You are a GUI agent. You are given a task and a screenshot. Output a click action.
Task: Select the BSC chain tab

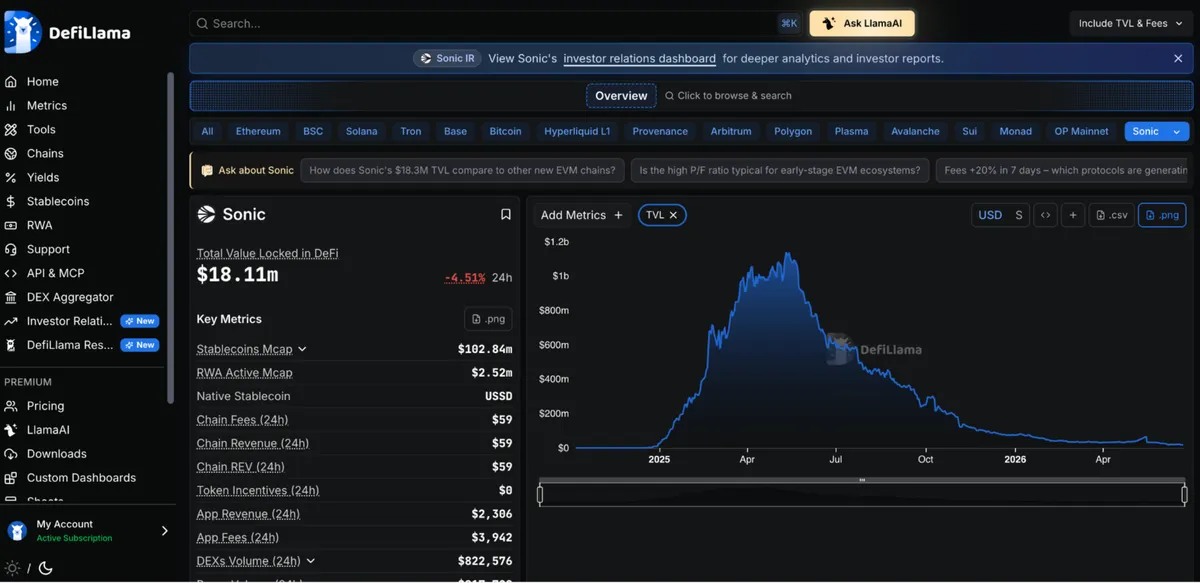click(x=313, y=132)
